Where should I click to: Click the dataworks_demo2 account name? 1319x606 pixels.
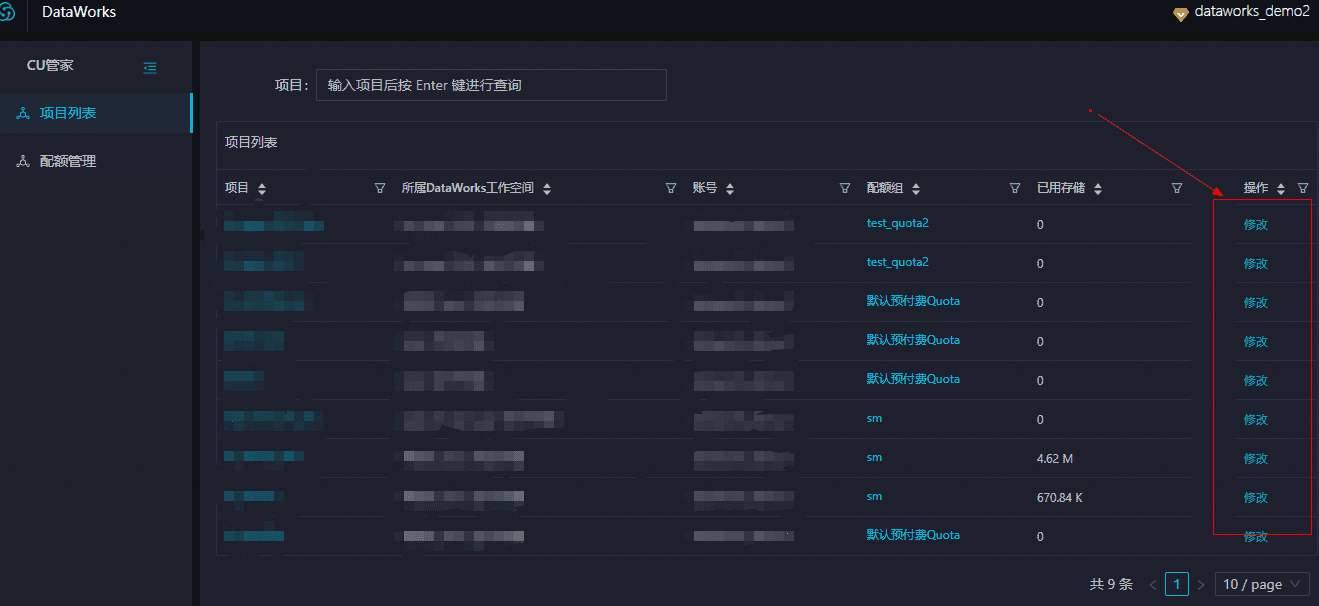1252,12
